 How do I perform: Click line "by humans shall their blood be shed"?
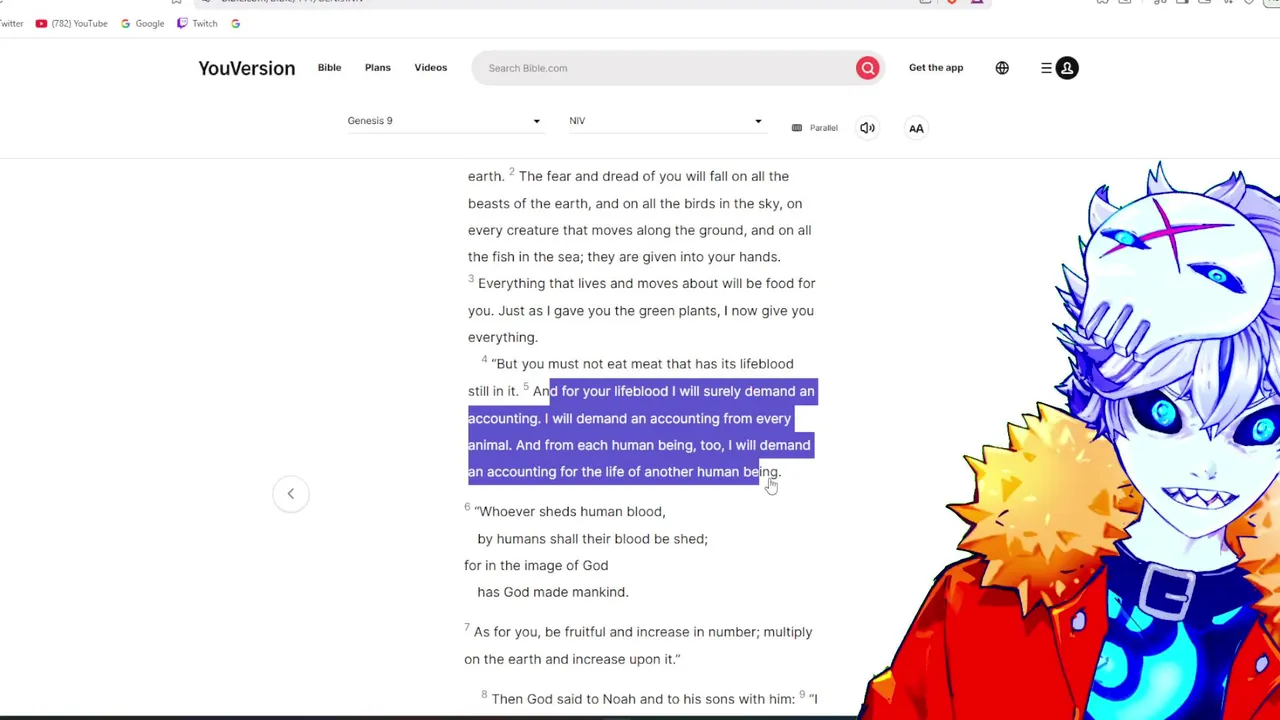(x=592, y=539)
